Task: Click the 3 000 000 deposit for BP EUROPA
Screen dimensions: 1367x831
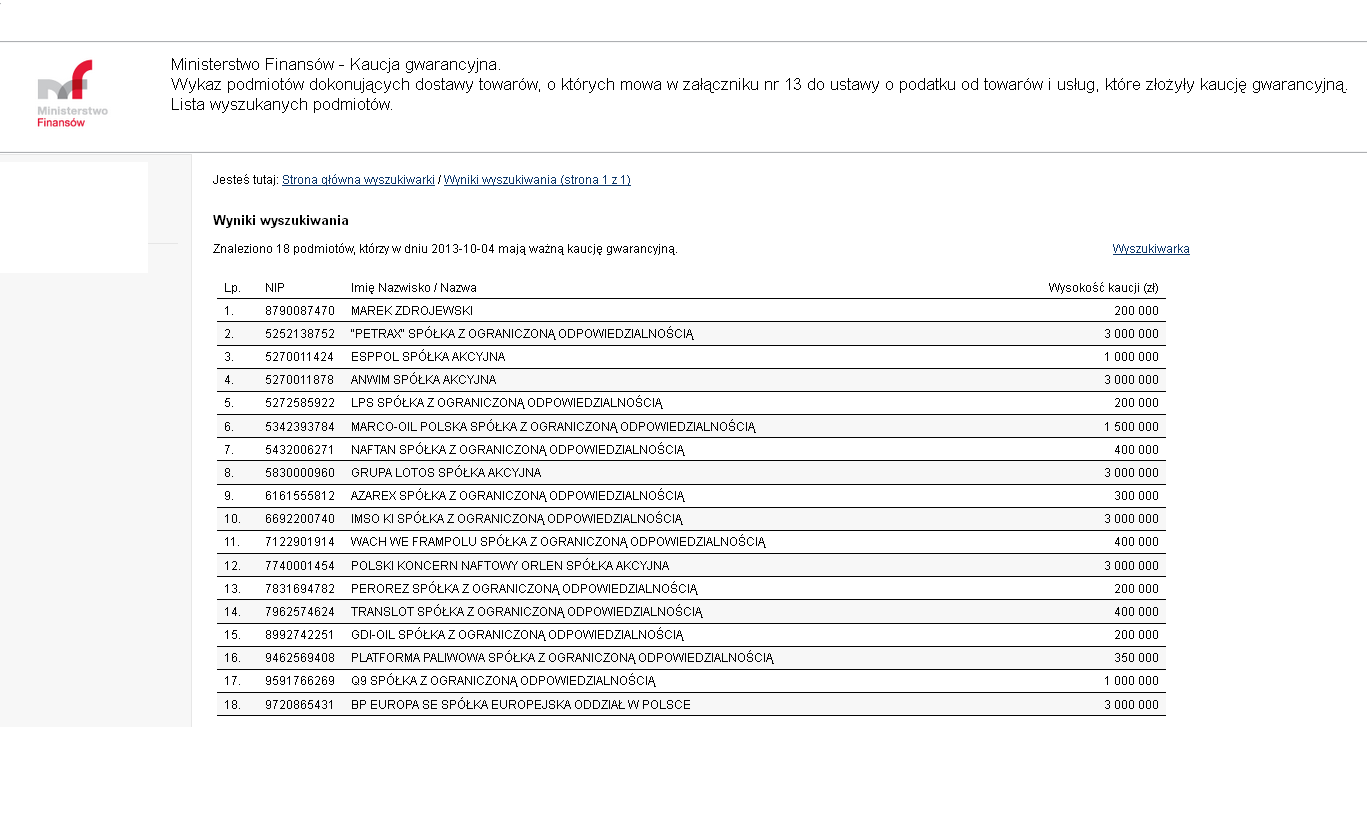Action: point(1131,705)
